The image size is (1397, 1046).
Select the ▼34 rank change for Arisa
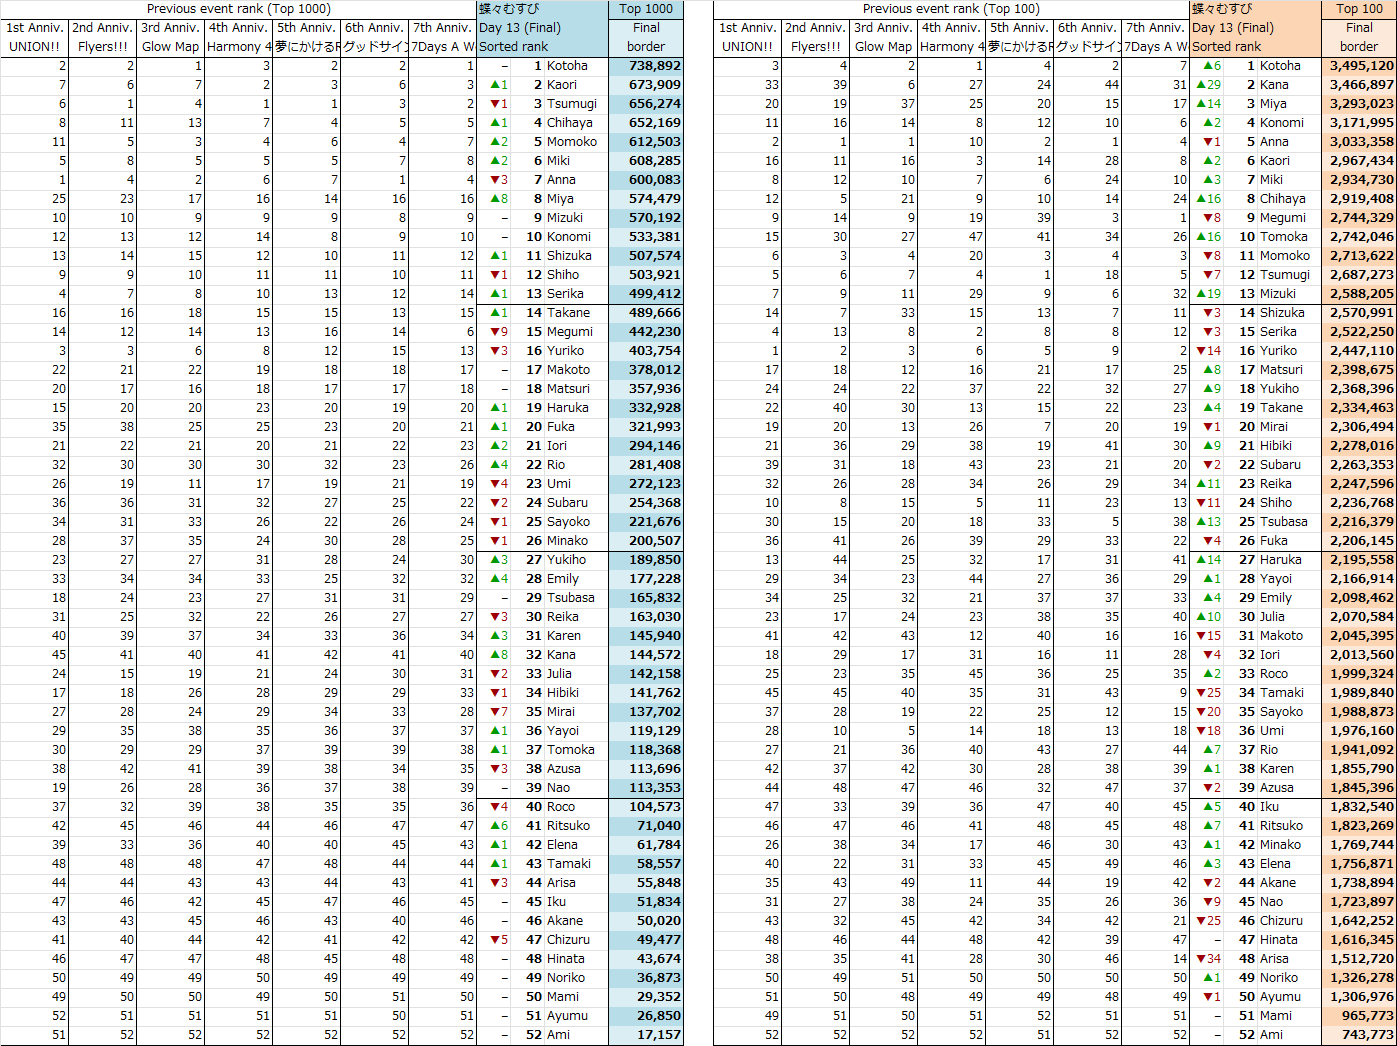[x=1207, y=959]
